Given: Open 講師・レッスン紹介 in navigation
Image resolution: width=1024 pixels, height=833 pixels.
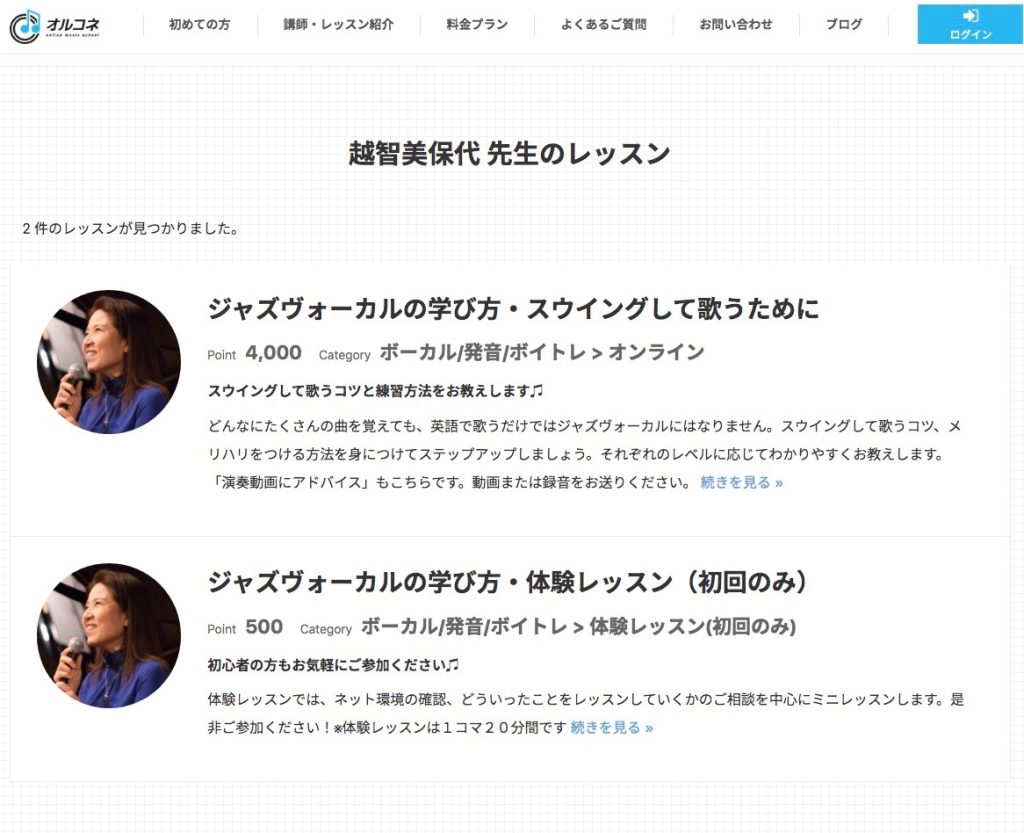Looking at the screenshot, I should tap(338, 25).
